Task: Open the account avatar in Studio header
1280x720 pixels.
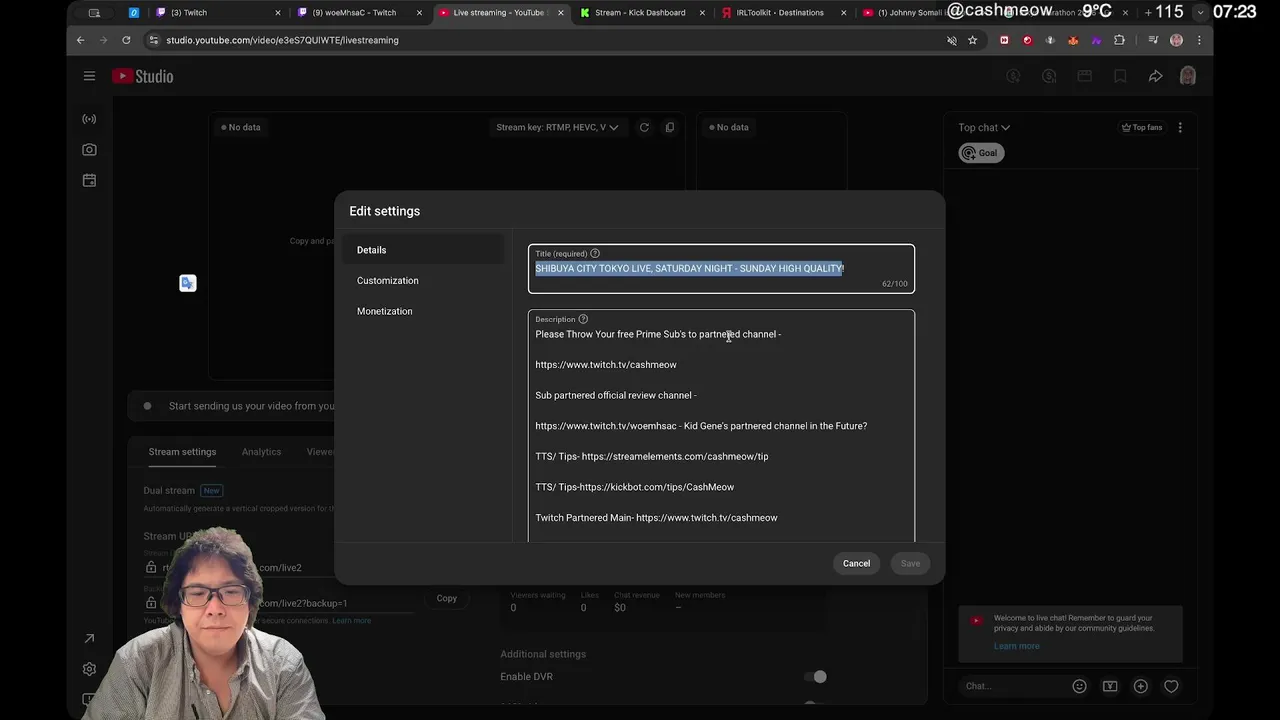Action: pos(1188,76)
